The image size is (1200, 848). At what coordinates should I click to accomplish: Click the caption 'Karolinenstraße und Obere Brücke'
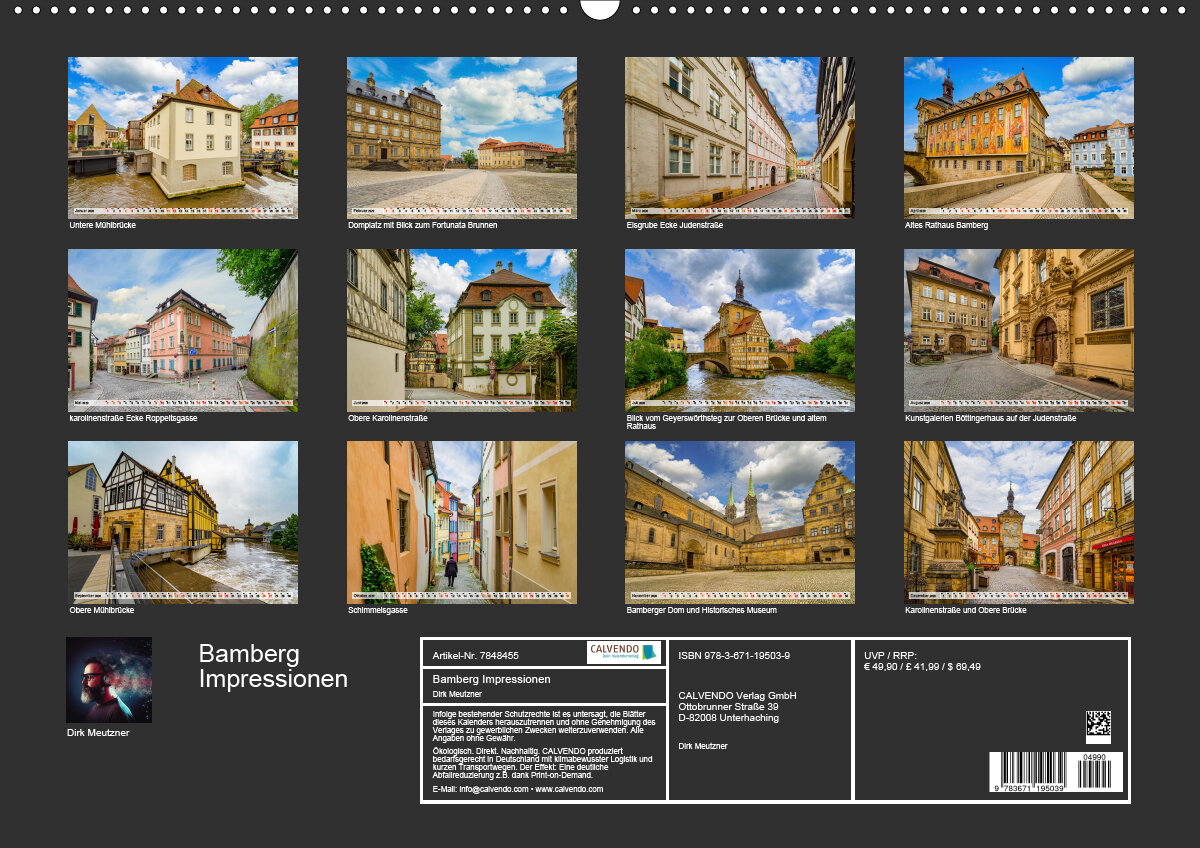(x=966, y=609)
